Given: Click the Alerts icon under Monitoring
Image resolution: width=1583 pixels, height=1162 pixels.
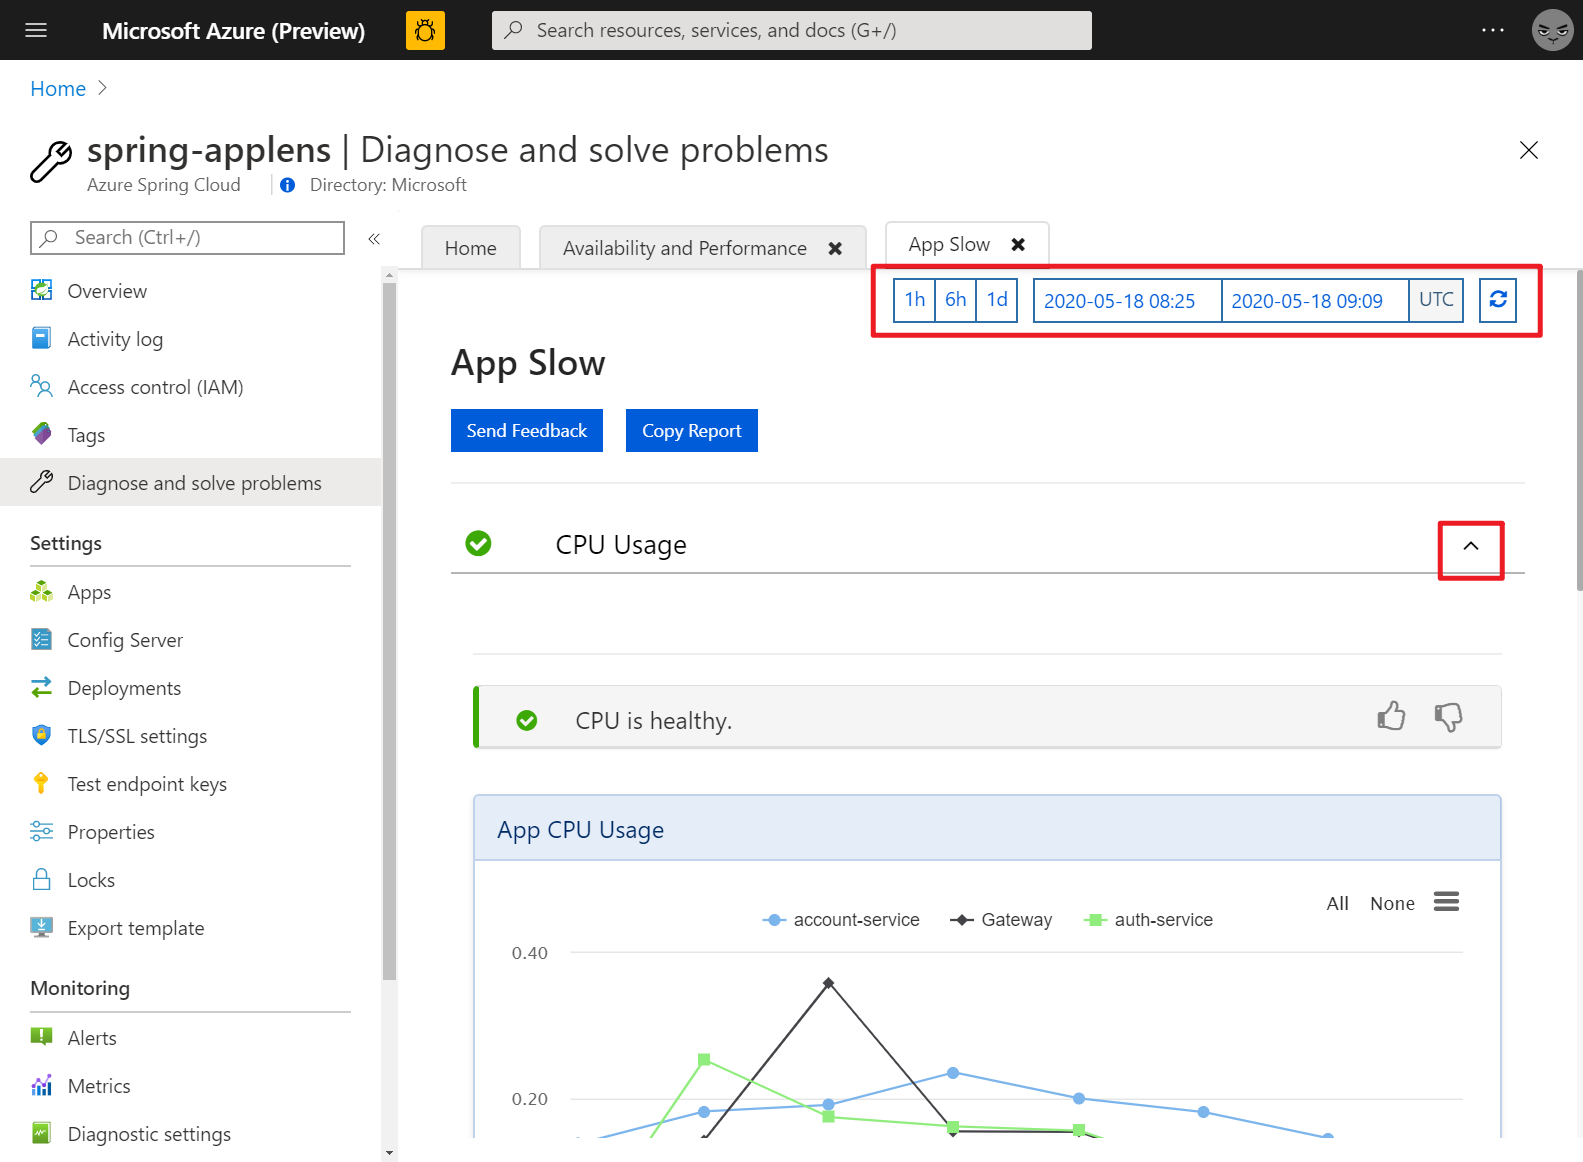Looking at the screenshot, I should pyautogui.click(x=41, y=1037).
